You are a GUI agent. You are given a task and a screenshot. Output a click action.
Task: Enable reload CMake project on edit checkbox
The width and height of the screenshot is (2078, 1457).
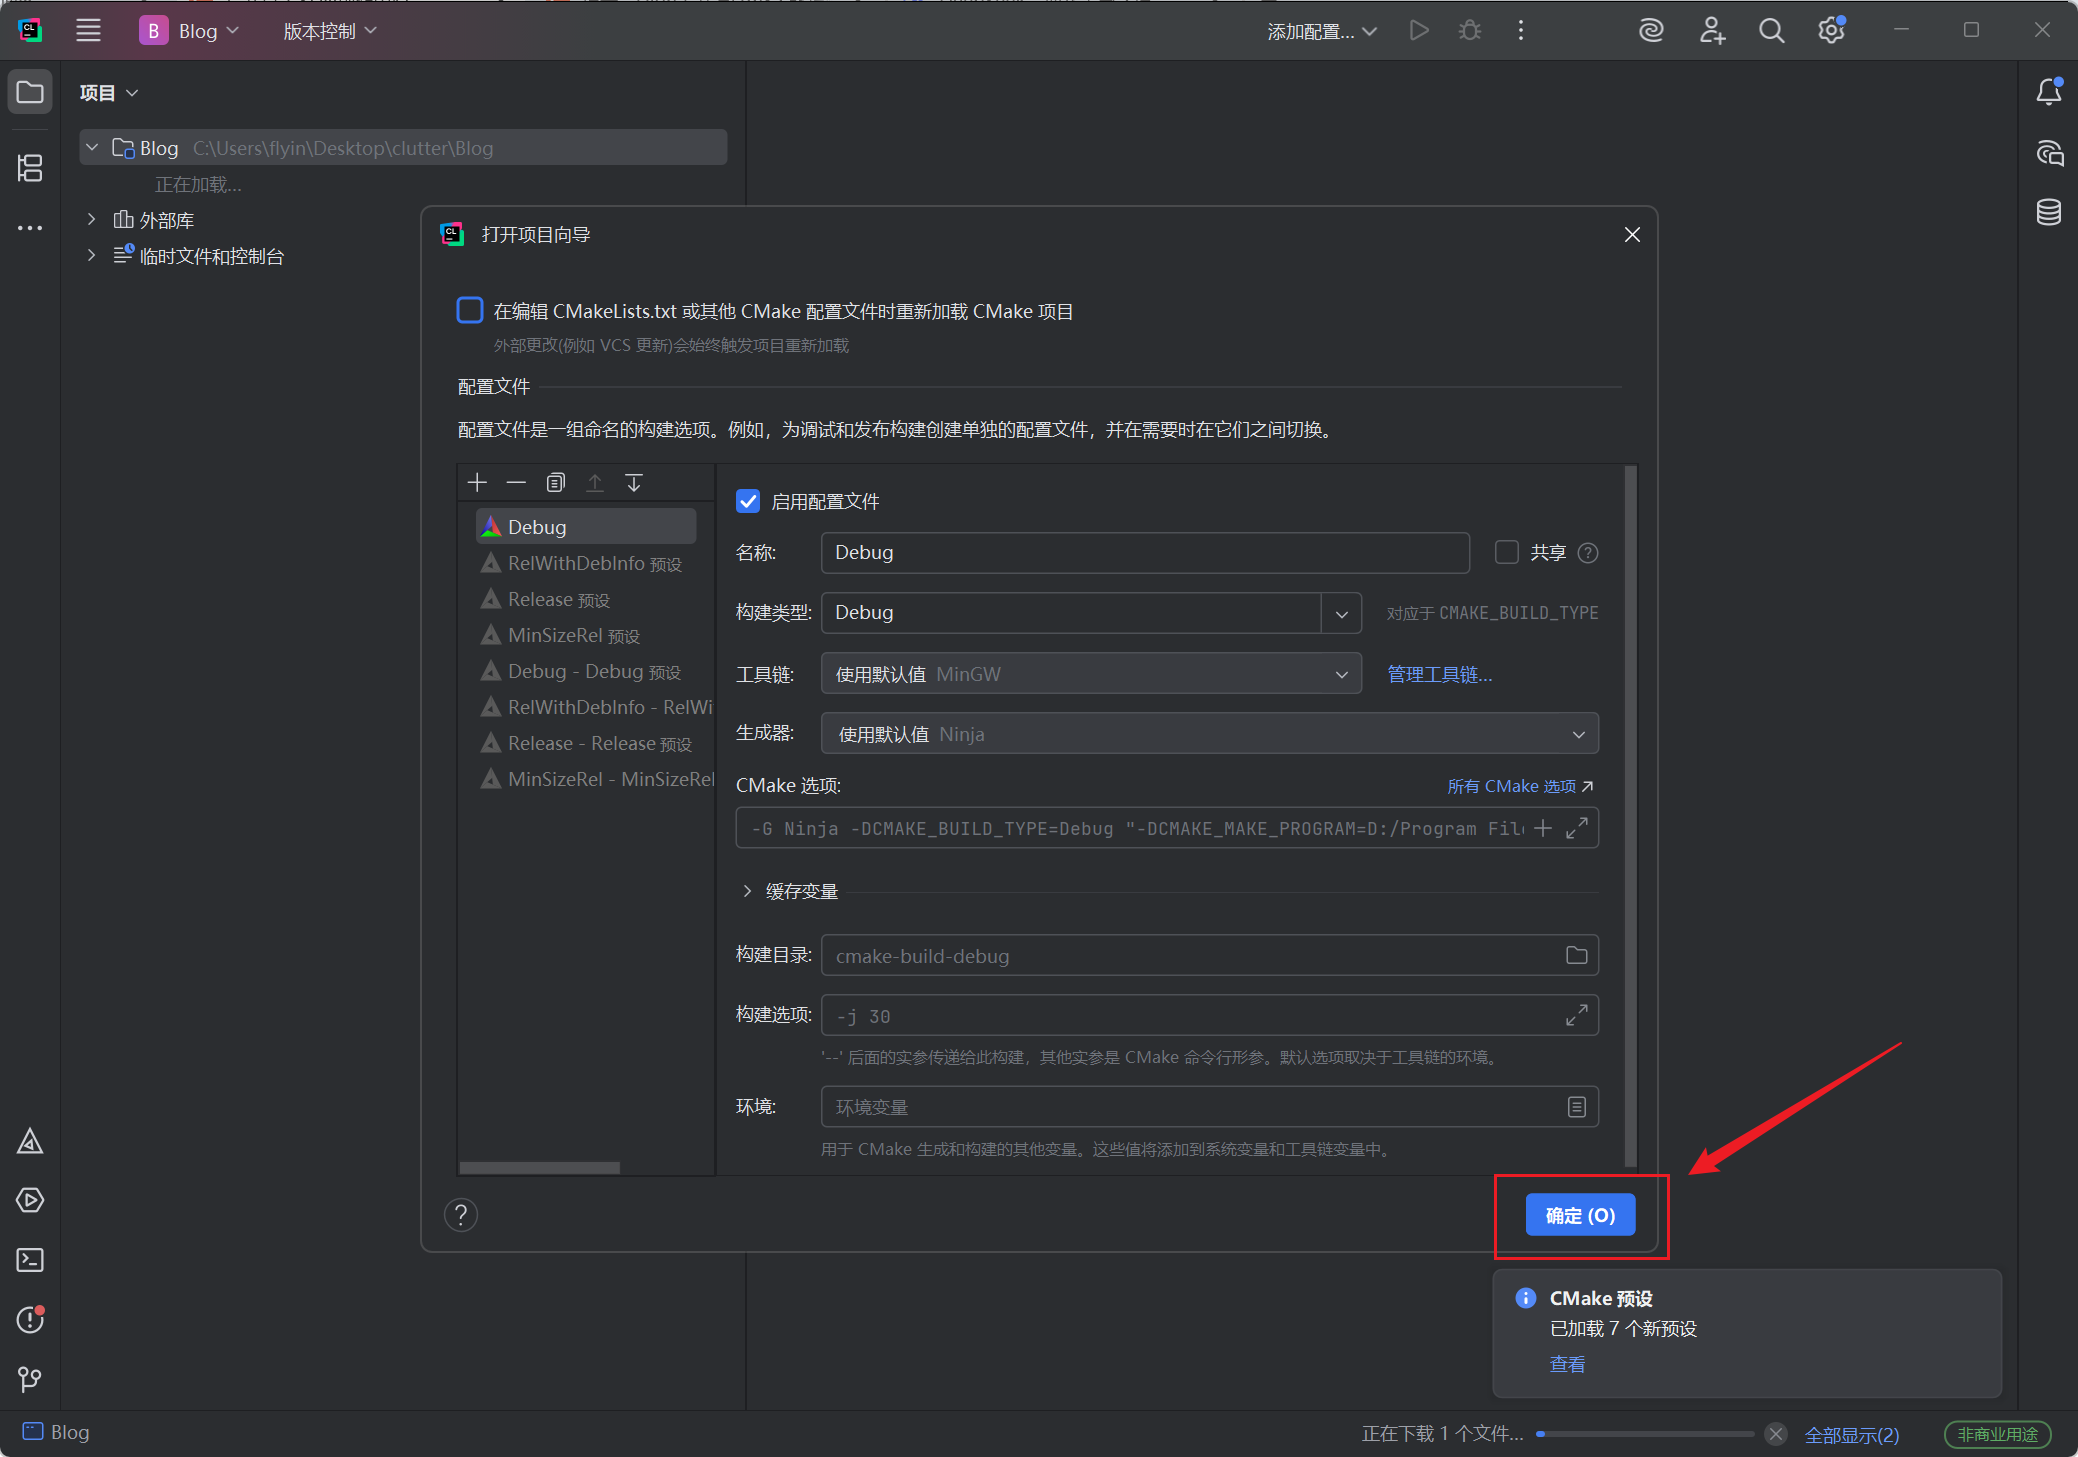470,311
